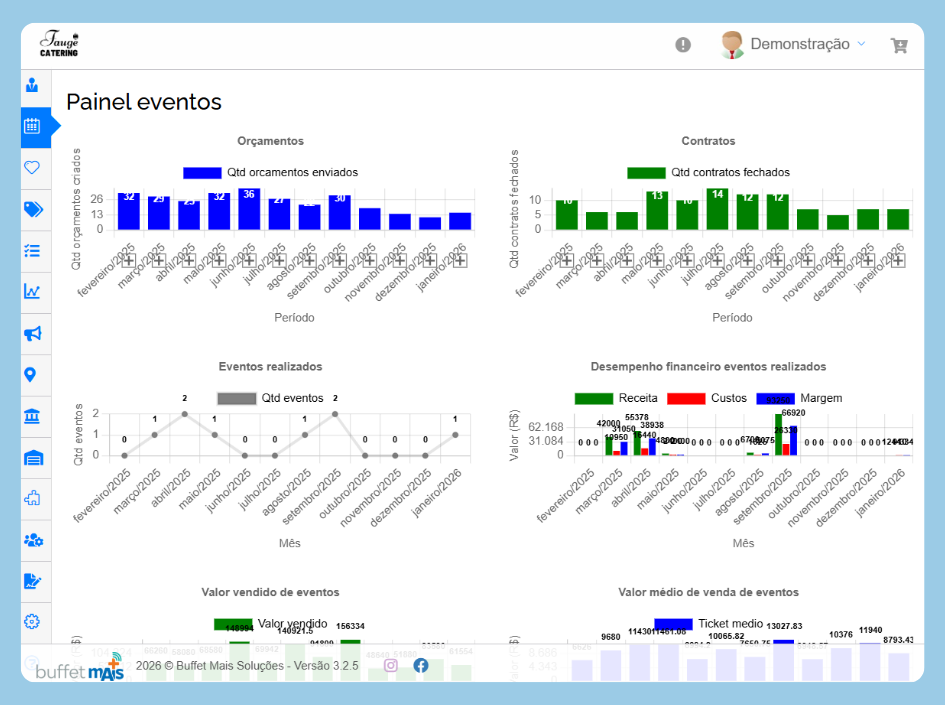The image size is (945, 705).
Task: Click the bank building financial icon
Action: (x=32, y=416)
